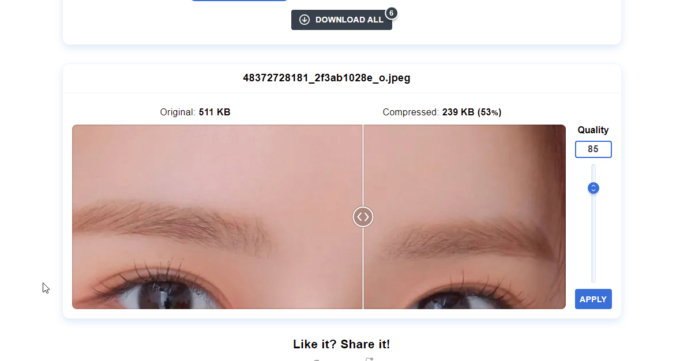
Task: Click the image comparison divider handle
Action: [363, 217]
